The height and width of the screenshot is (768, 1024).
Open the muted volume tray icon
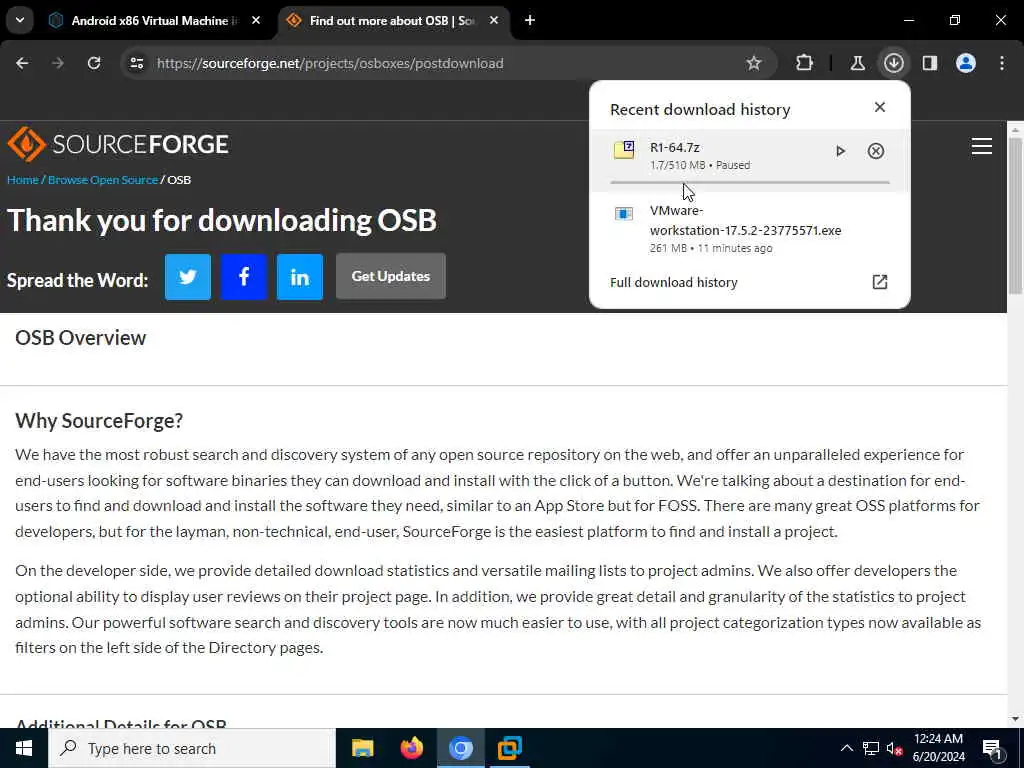tap(895, 748)
